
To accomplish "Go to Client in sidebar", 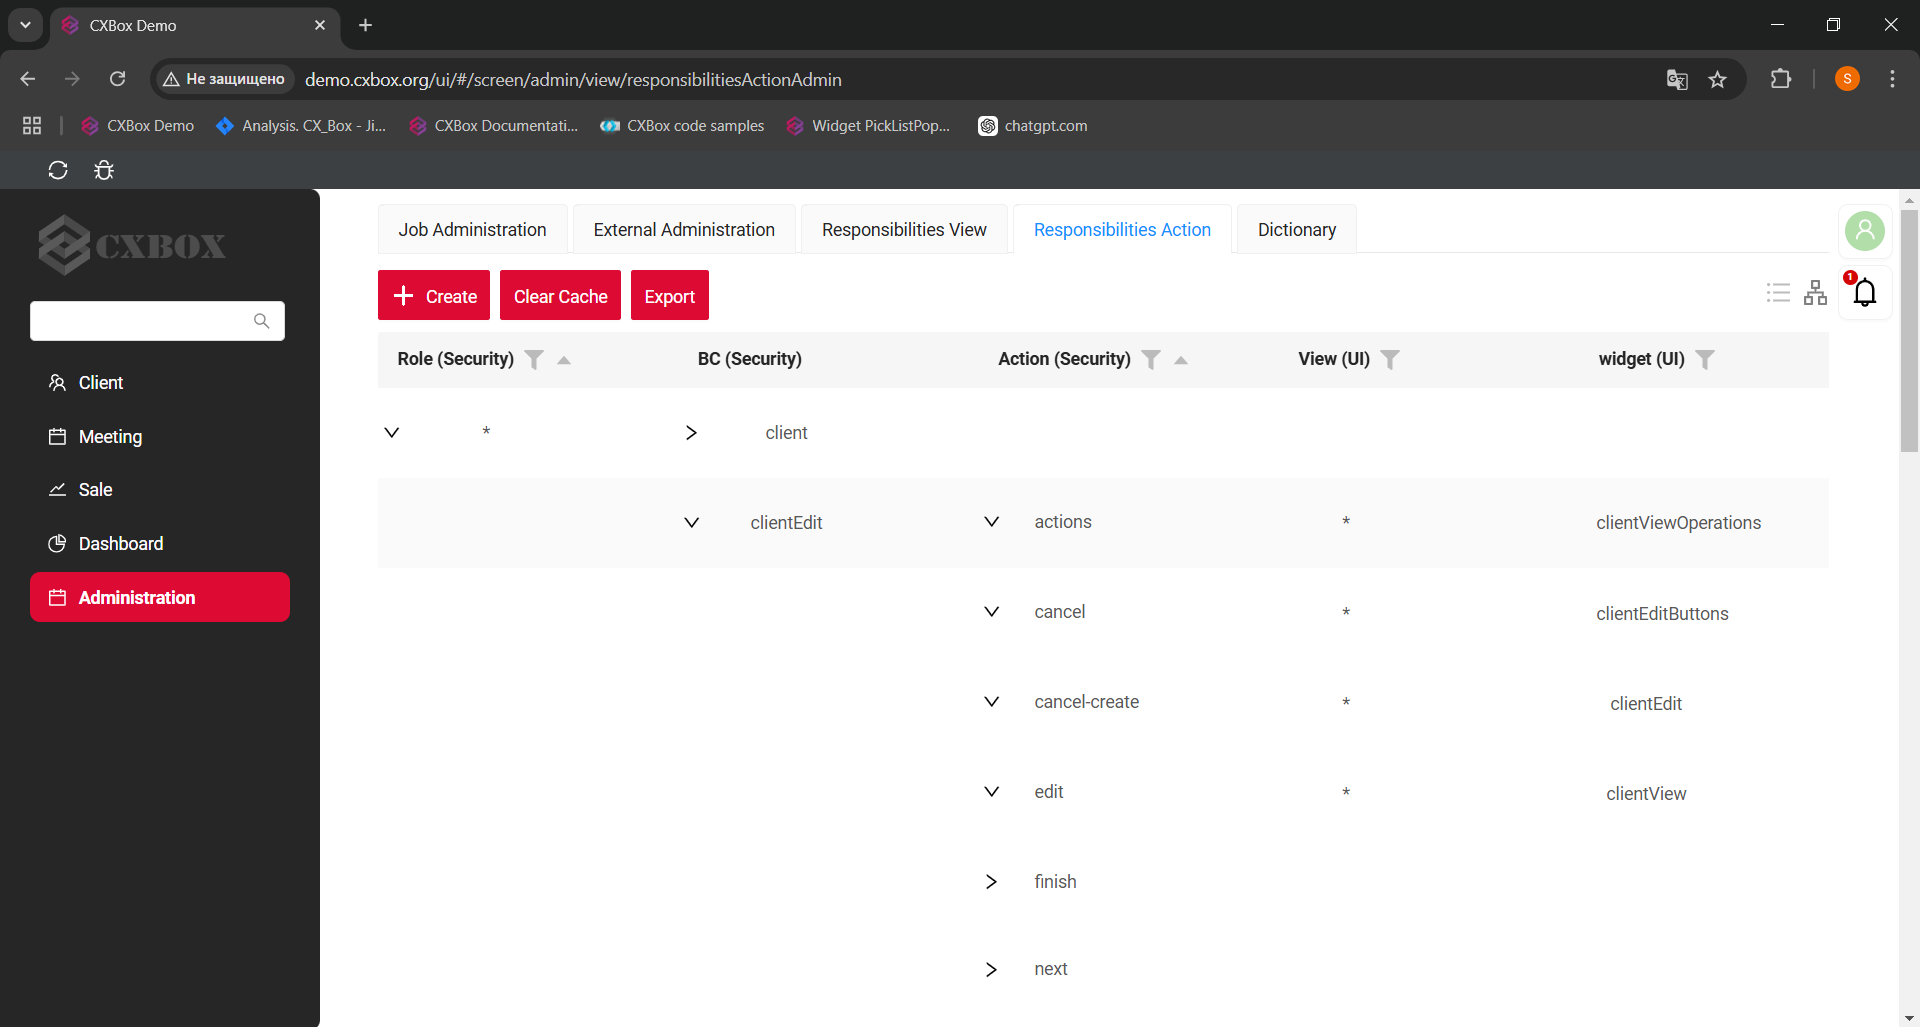I will pyautogui.click(x=160, y=383).
